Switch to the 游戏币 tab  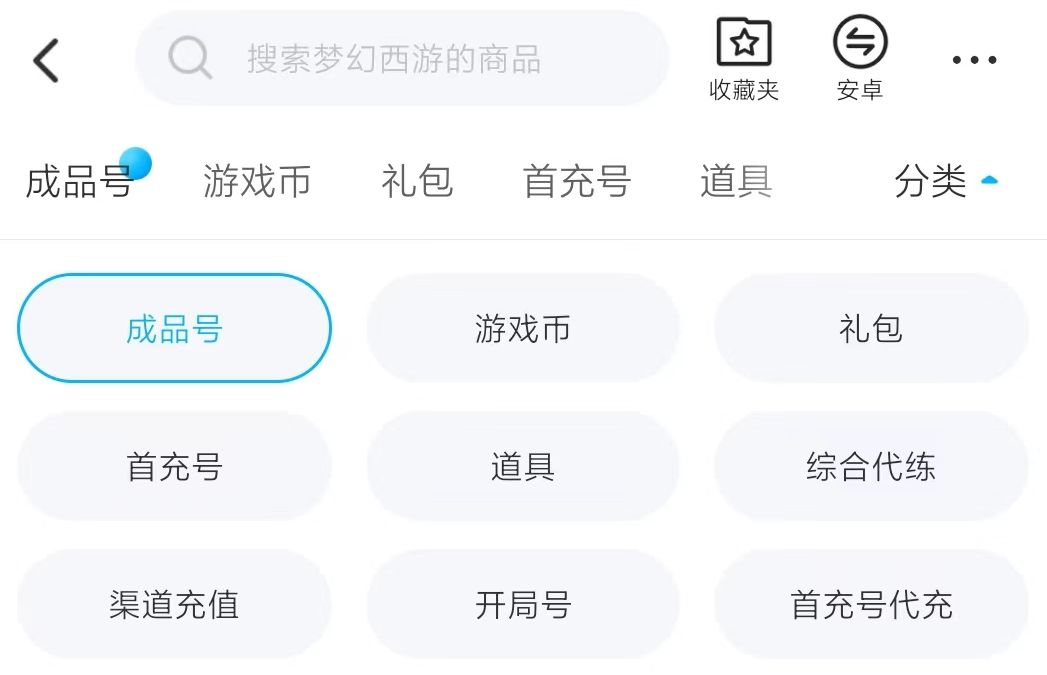[x=257, y=182]
